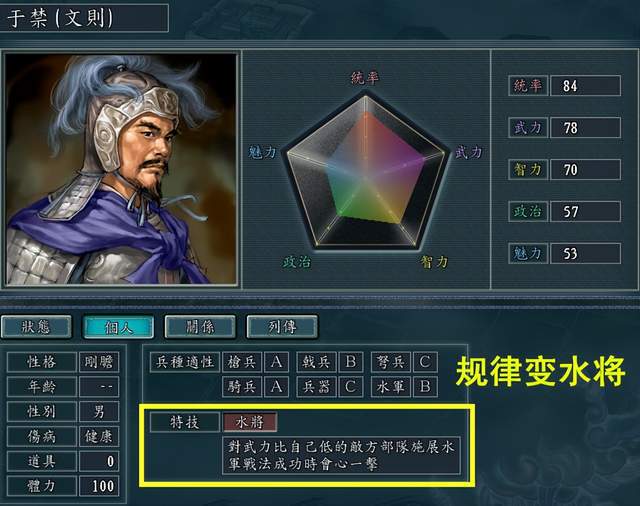This screenshot has width=640, height=506.
Task: Click the pentagon ability radar chart
Action: [x=365, y=171]
